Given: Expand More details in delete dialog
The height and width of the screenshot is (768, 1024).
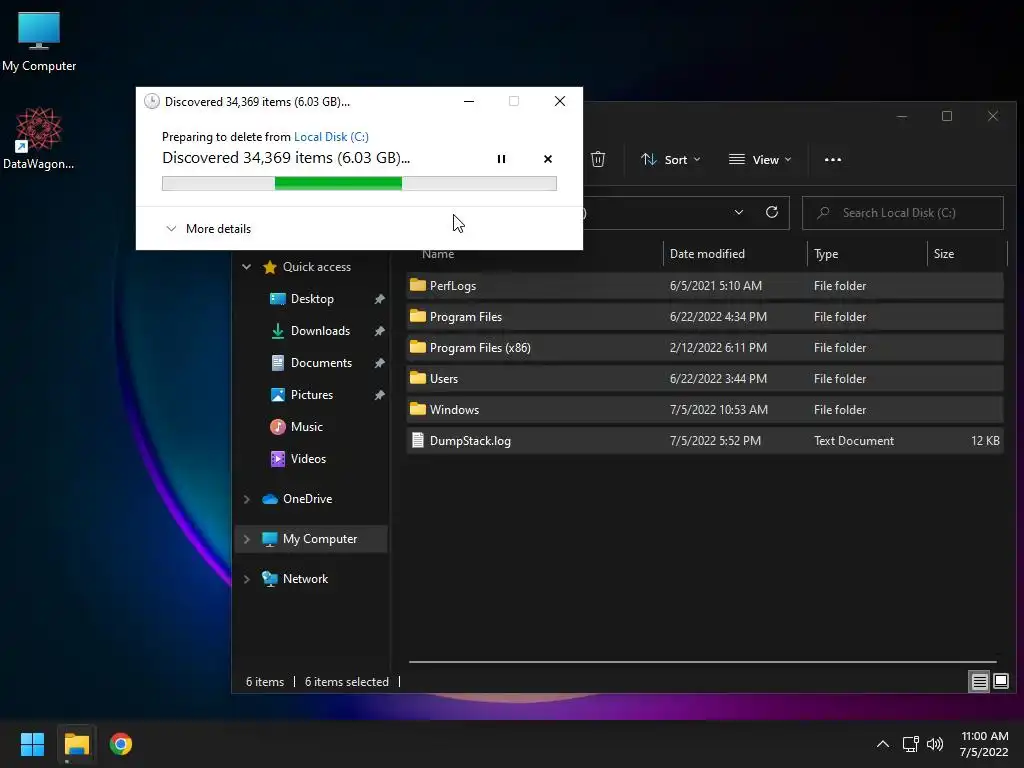Looking at the screenshot, I should (208, 229).
